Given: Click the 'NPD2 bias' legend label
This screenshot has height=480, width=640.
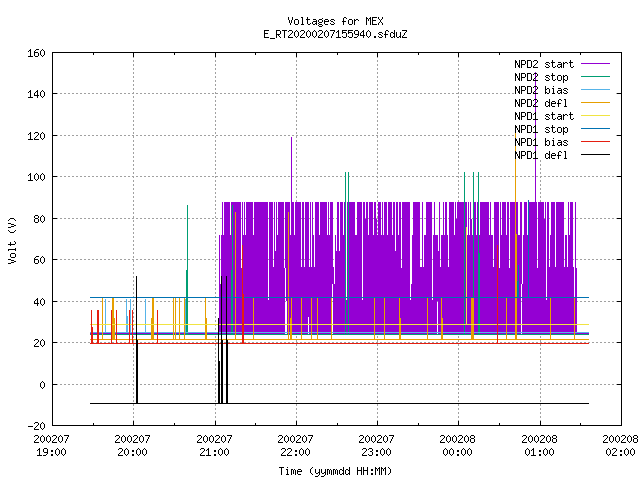Looking at the screenshot, I should (541, 90).
